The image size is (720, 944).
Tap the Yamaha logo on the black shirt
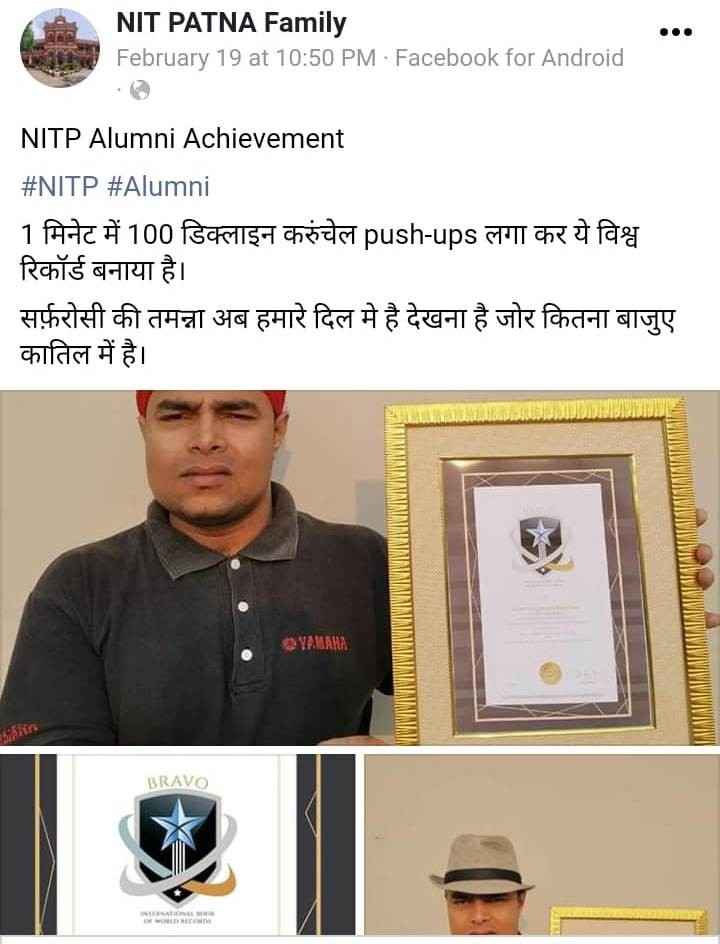point(315,644)
